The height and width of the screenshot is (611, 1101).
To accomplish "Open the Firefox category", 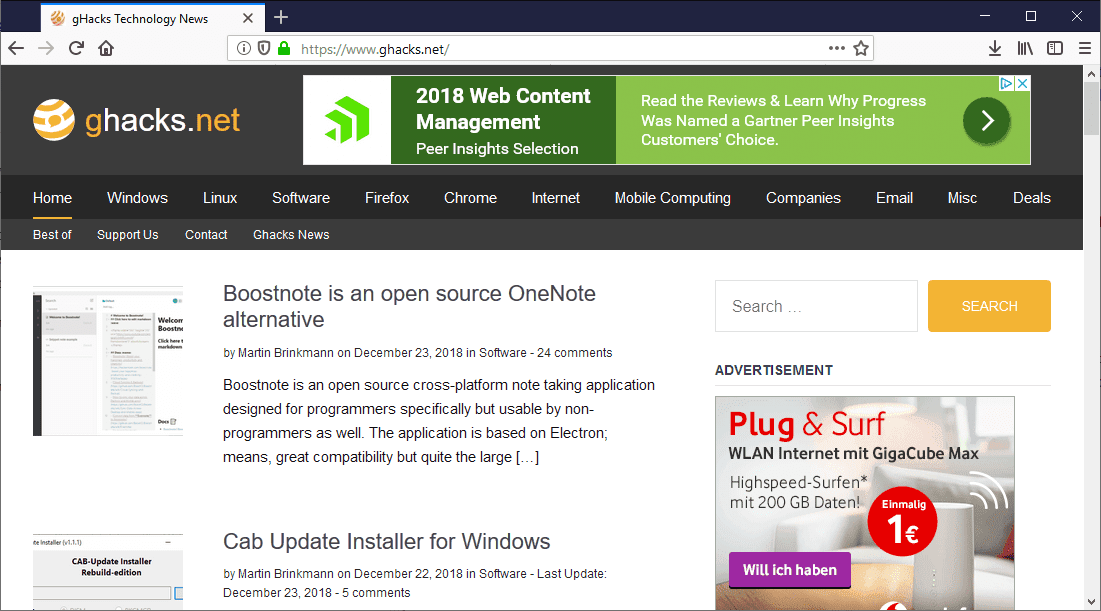I will click(387, 198).
